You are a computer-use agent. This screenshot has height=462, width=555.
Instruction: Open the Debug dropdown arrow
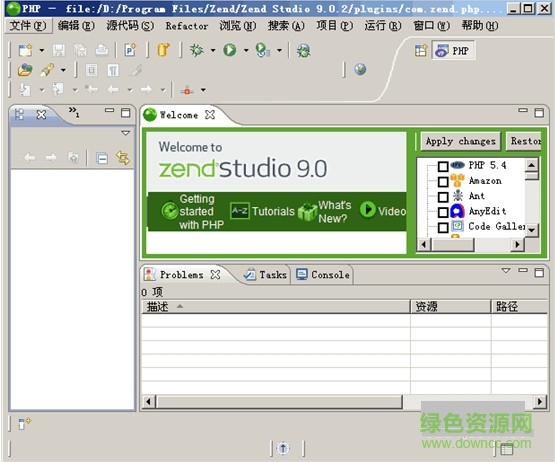tap(213, 50)
